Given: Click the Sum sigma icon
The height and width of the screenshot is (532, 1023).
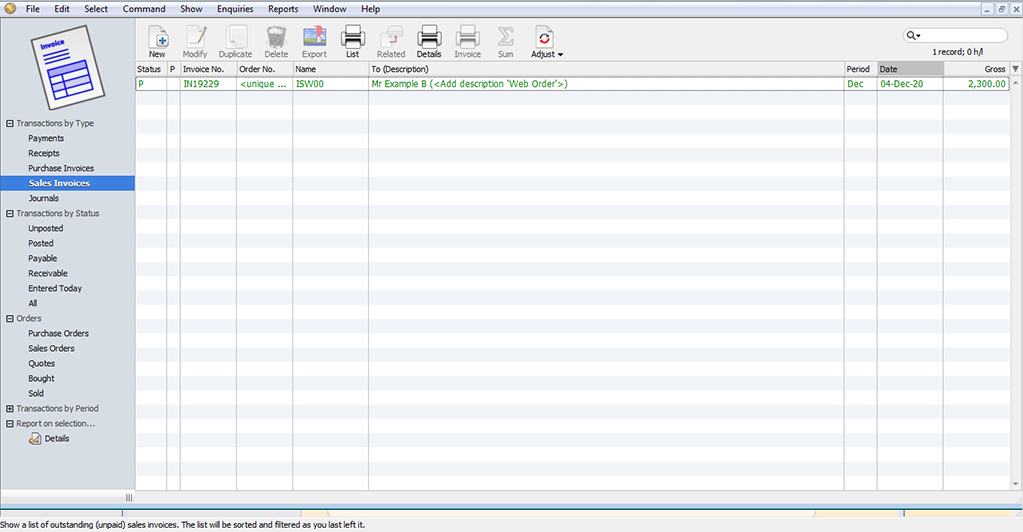Looking at the screenshot, I should [x=506, y=42].
